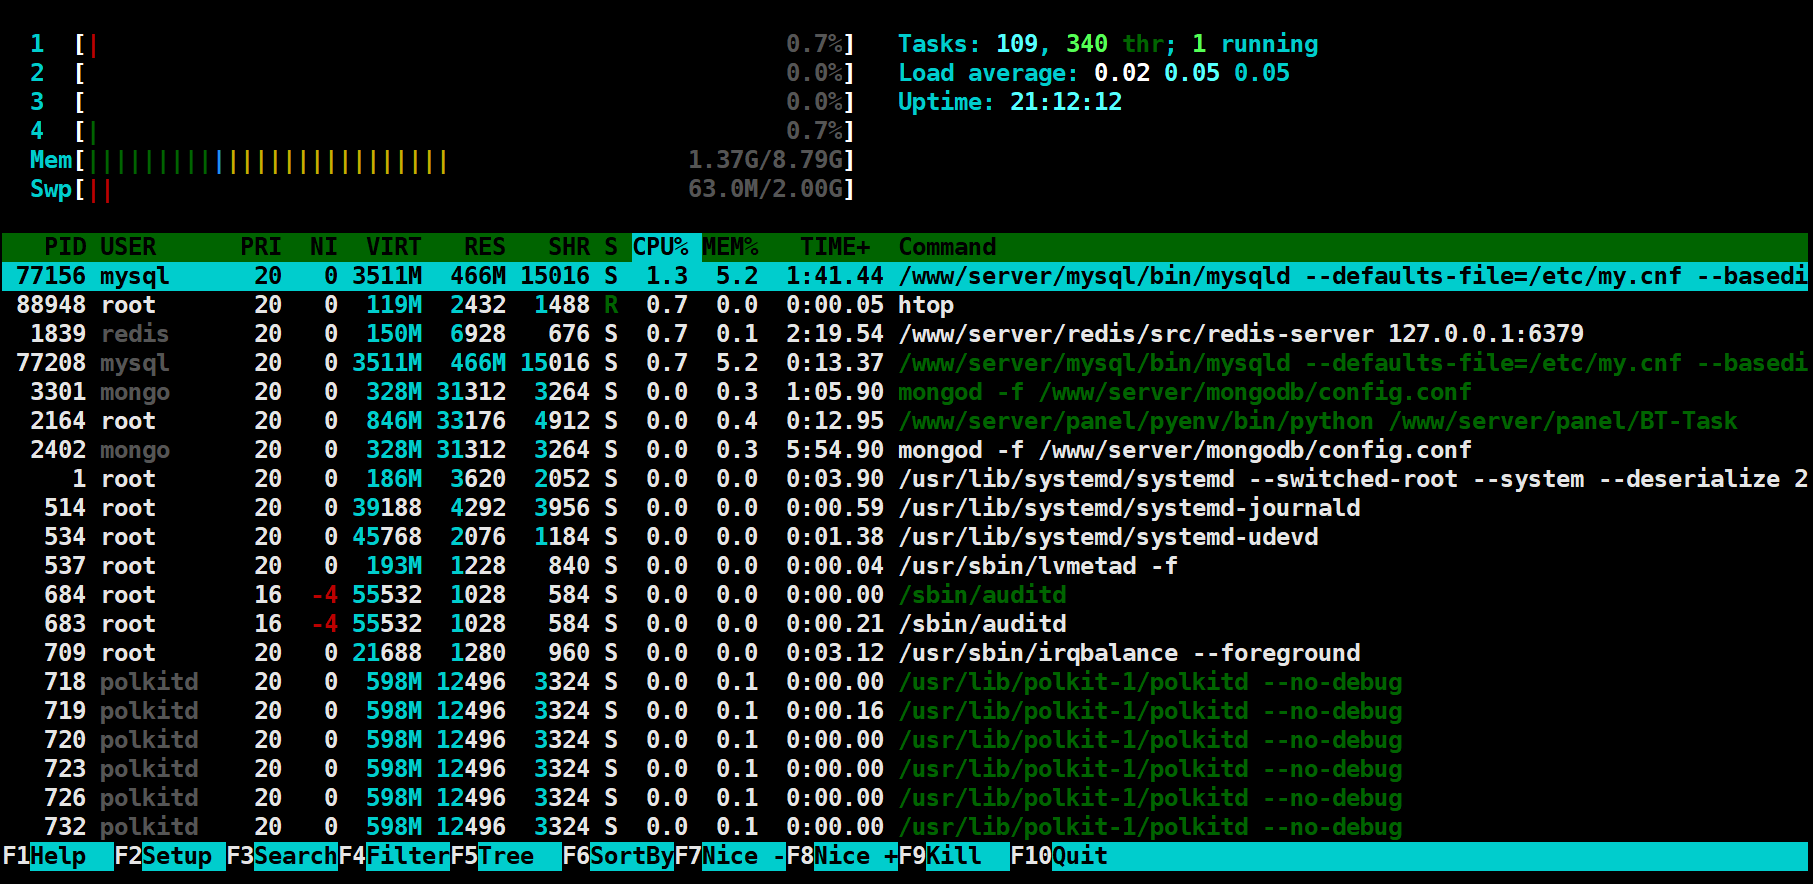Sort processes by MEM% column header

pyautogui.click(x=730, y=247)
